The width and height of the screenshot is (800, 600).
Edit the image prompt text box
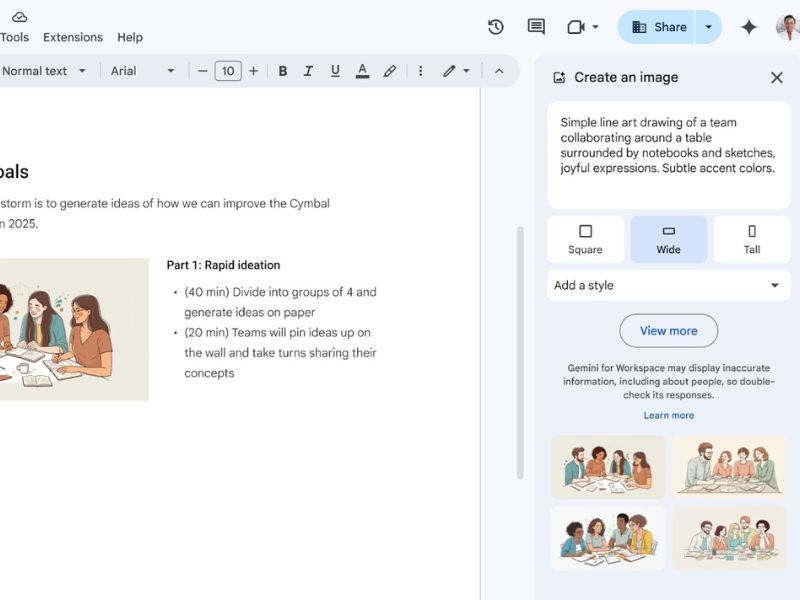669,155
